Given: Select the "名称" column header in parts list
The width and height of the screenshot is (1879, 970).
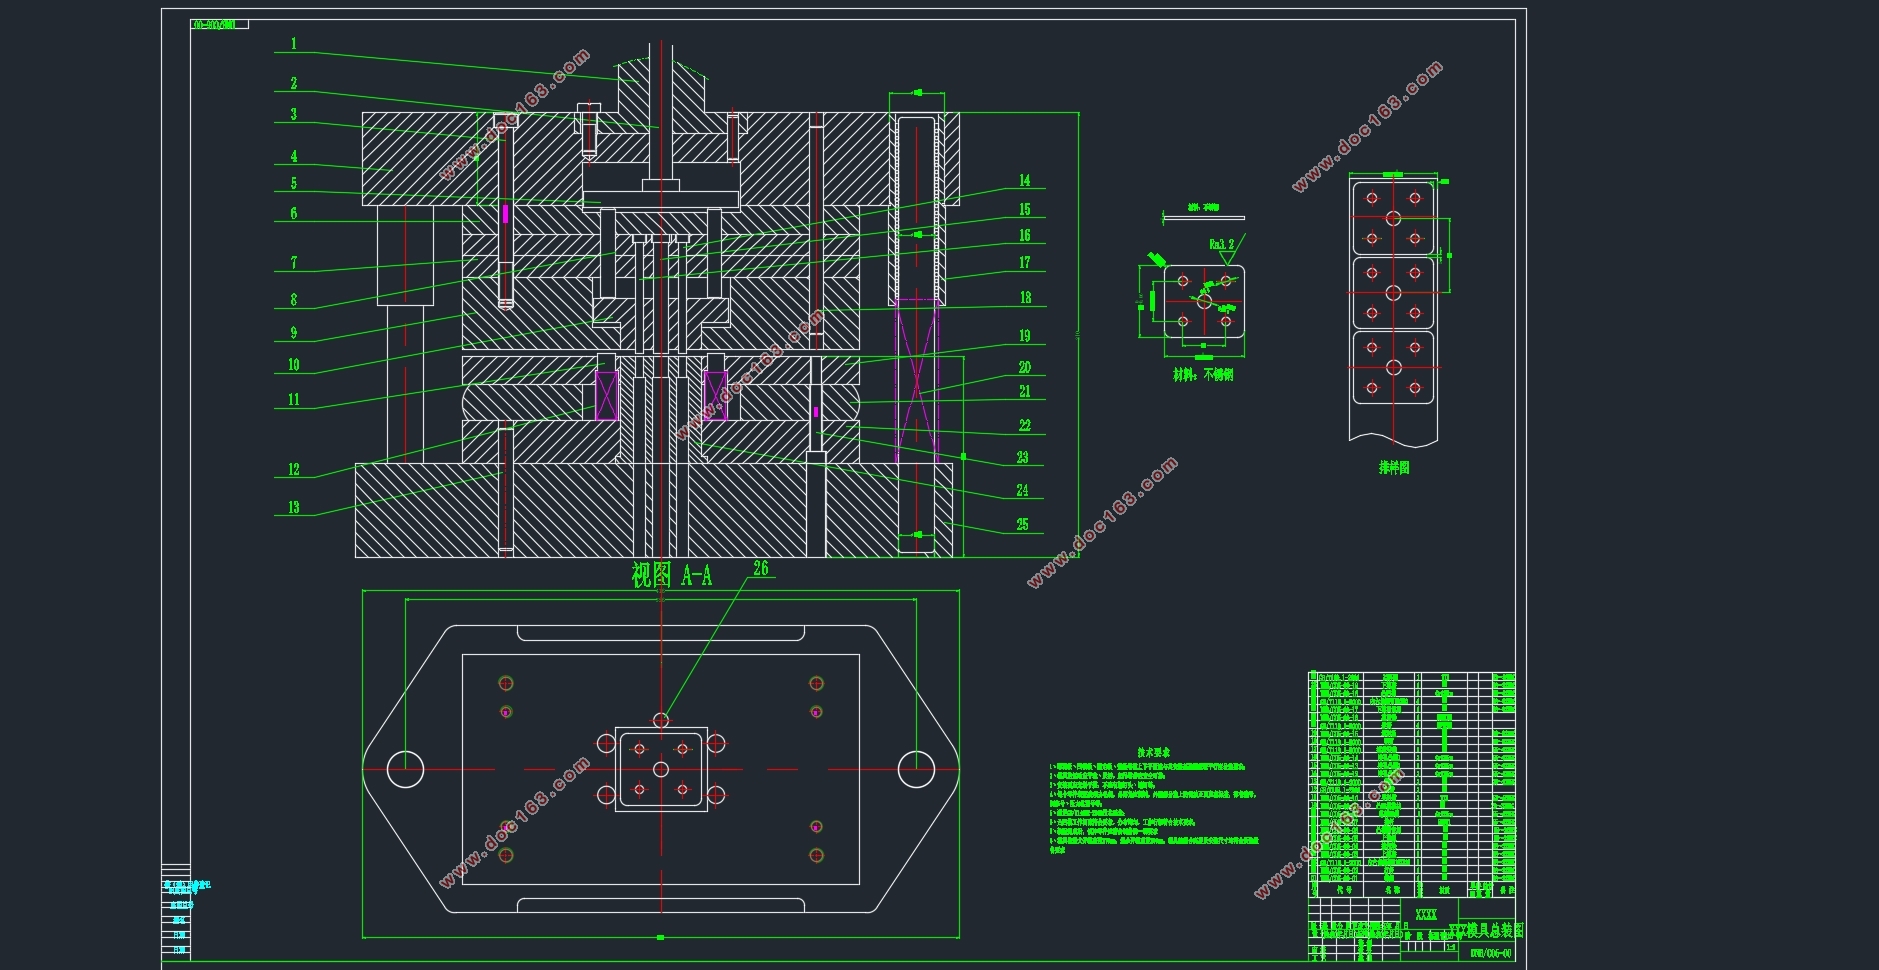Looking at the screenshot, I should 1392,889.
